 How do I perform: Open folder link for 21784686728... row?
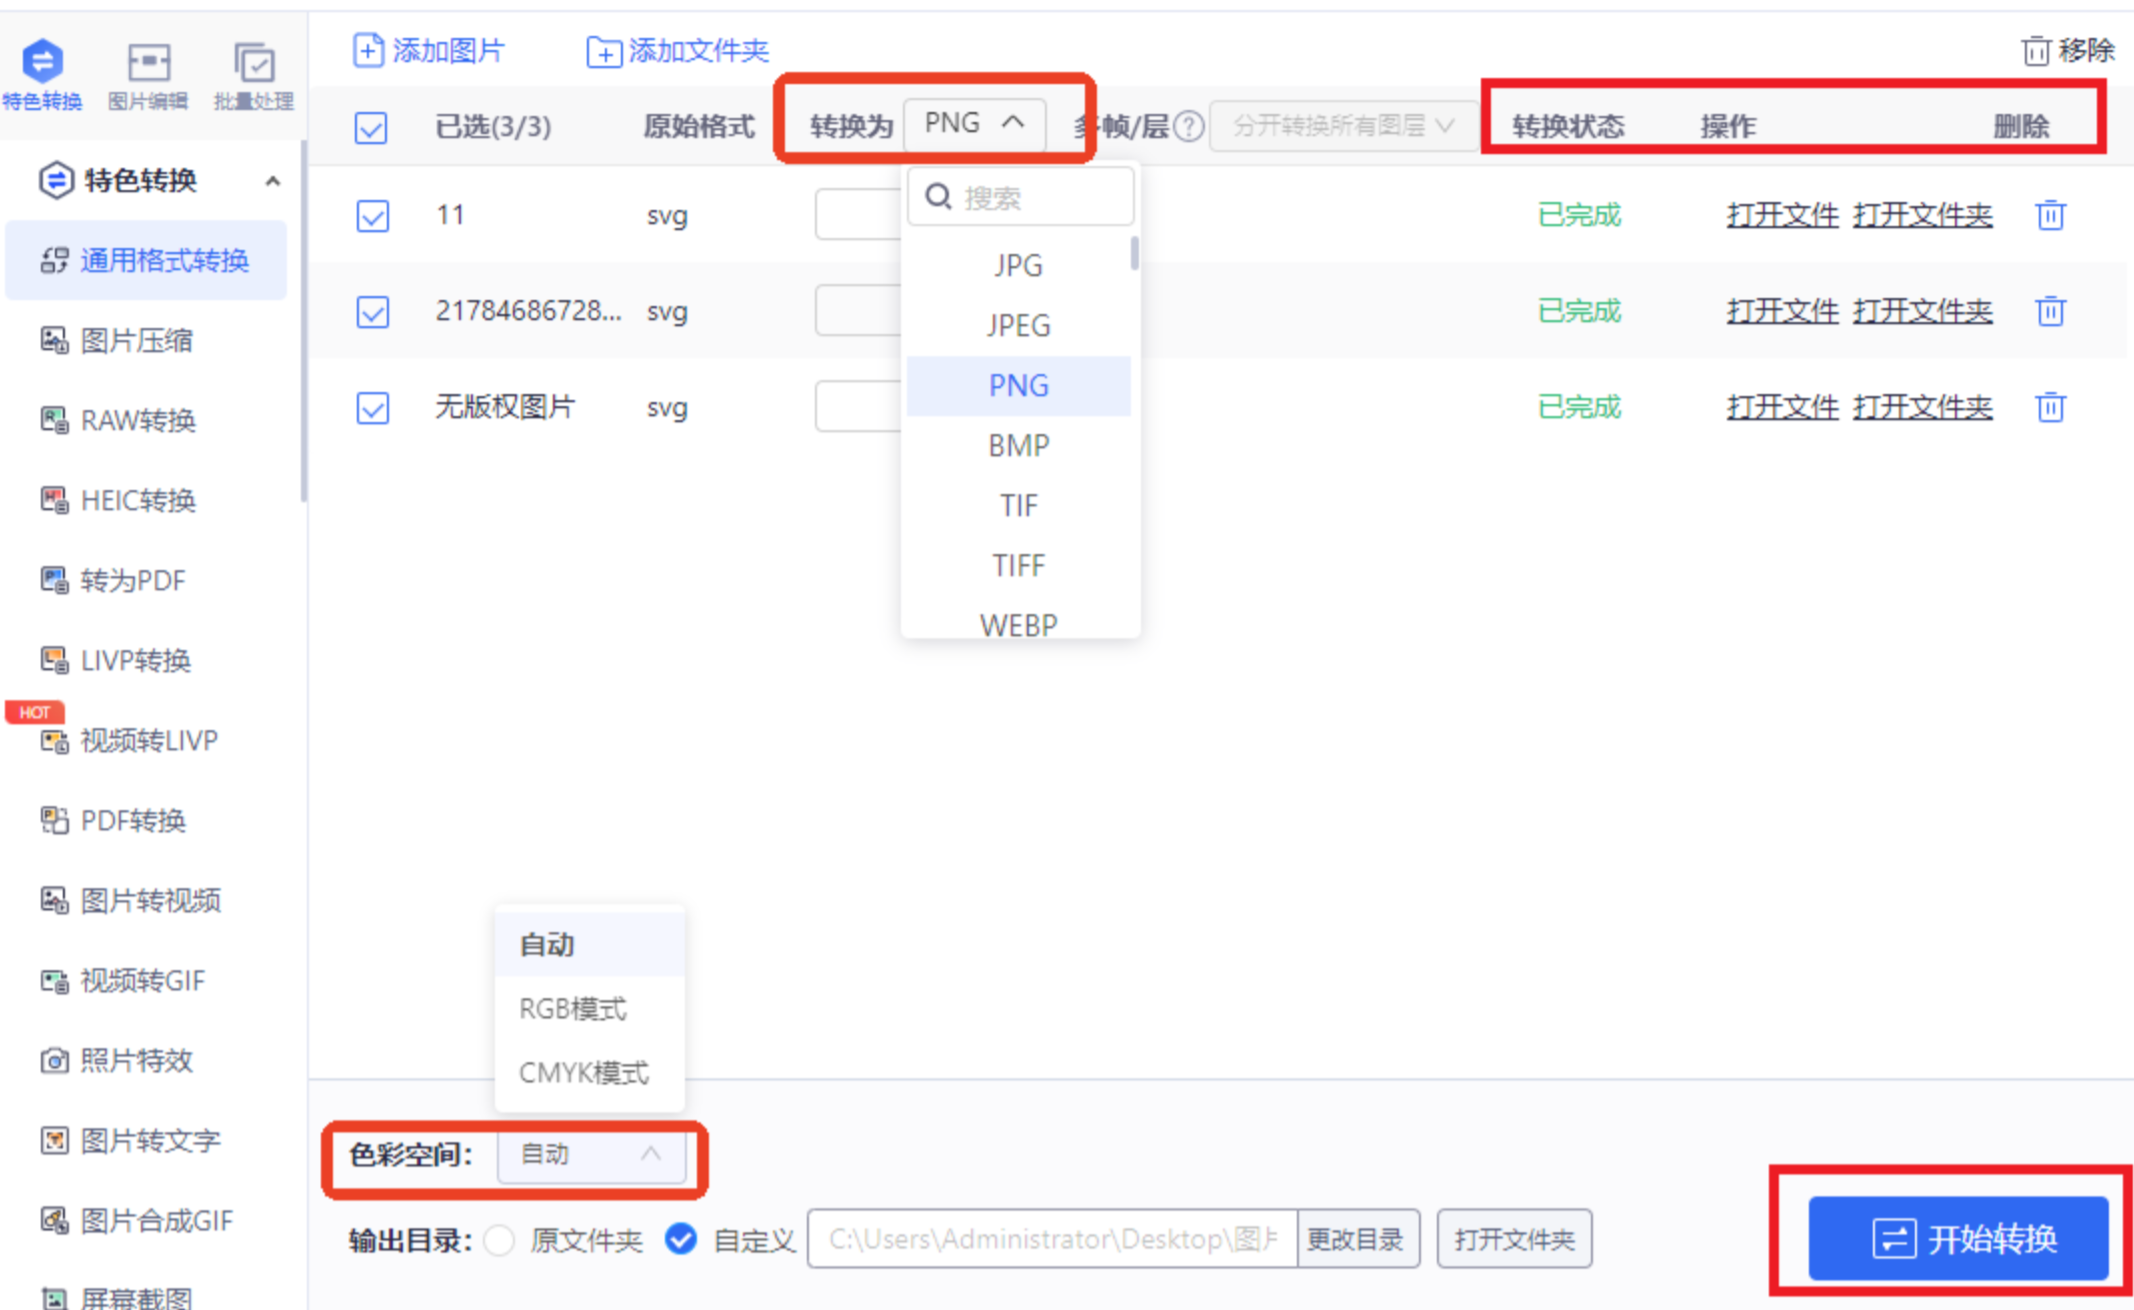point(1922,311)
